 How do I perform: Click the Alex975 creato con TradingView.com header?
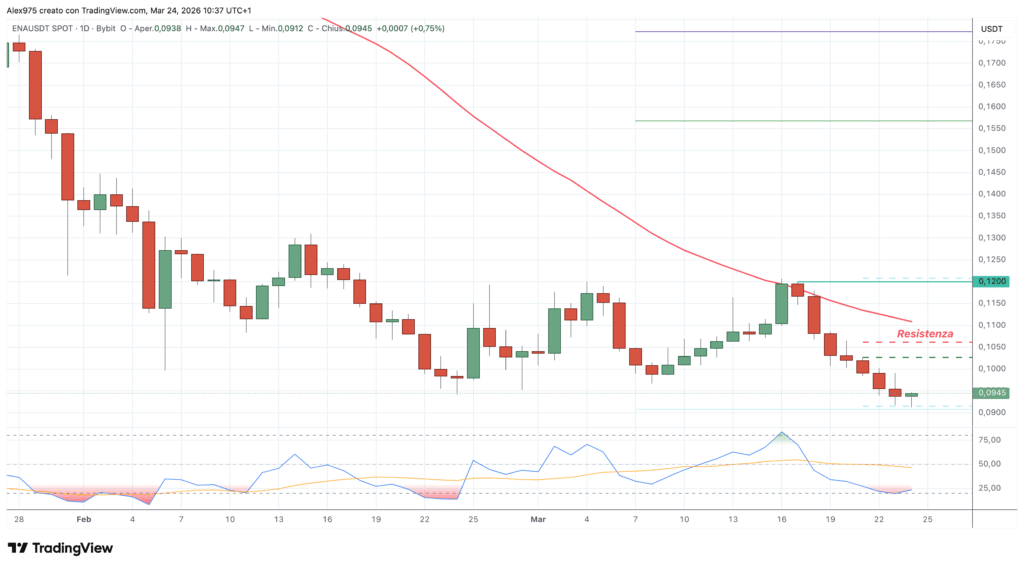click(x=76, y=10)
